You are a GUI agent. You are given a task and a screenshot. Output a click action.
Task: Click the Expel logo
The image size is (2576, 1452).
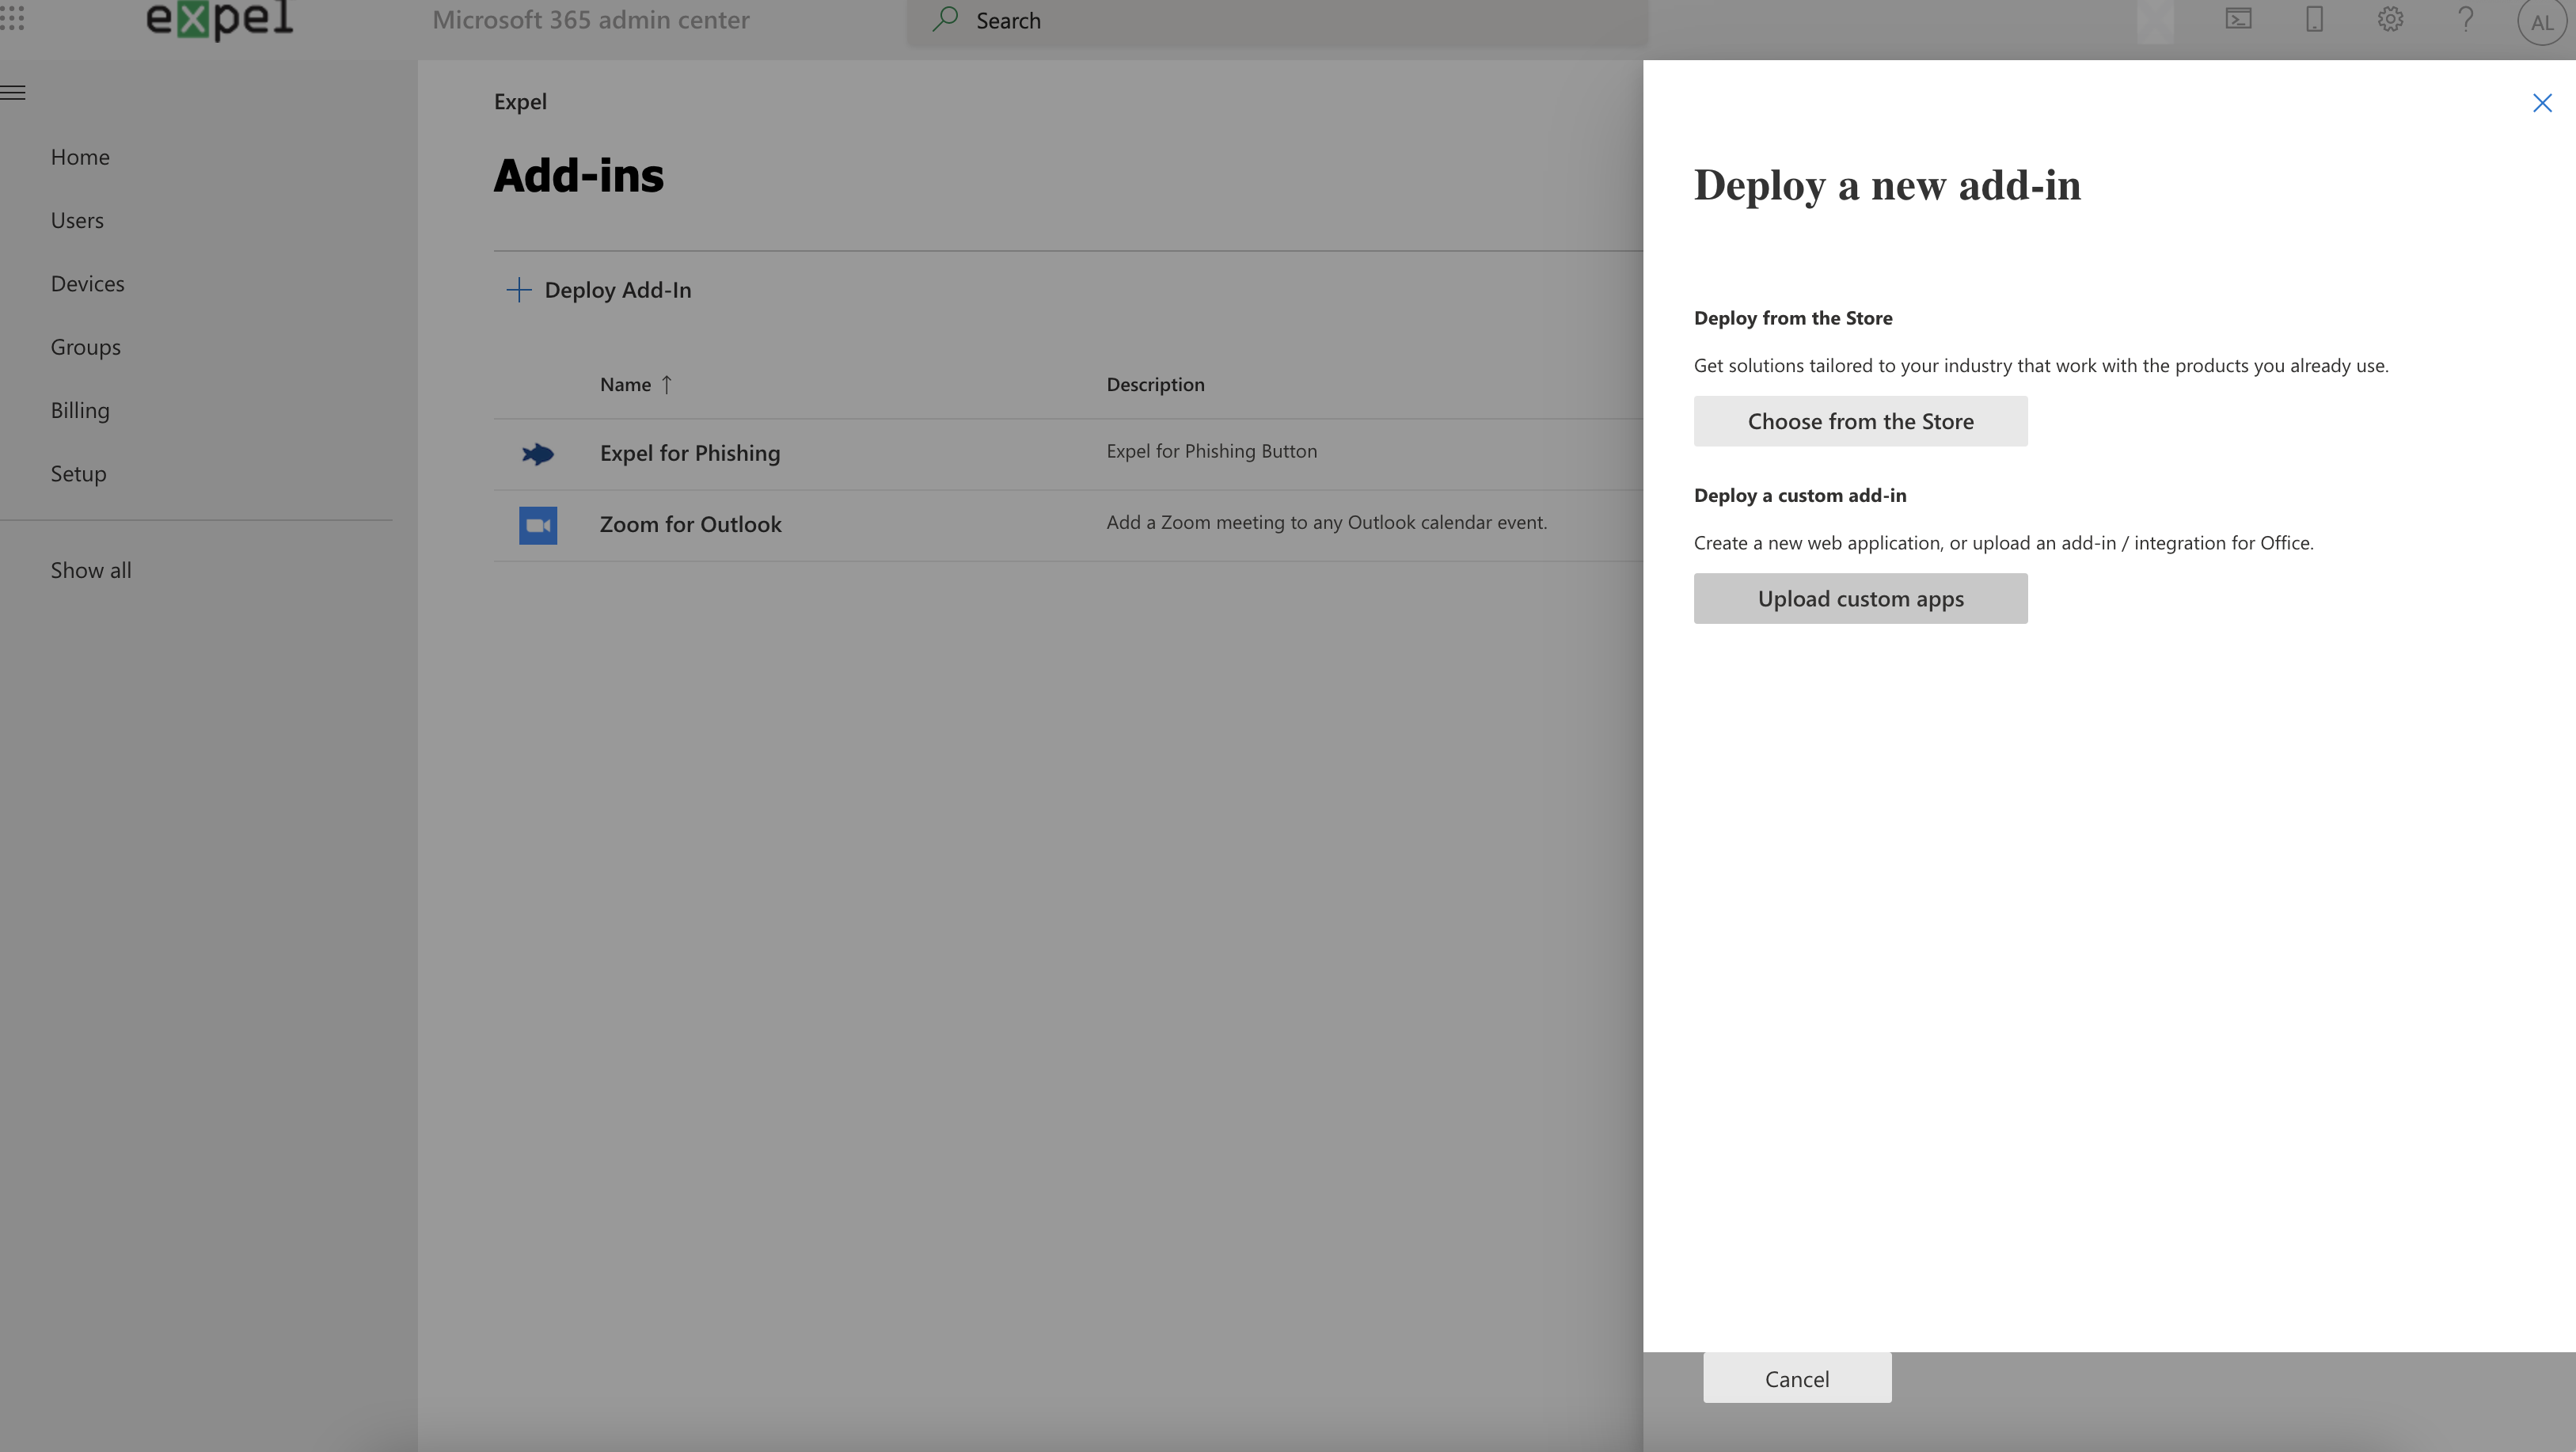pos(220,19)
